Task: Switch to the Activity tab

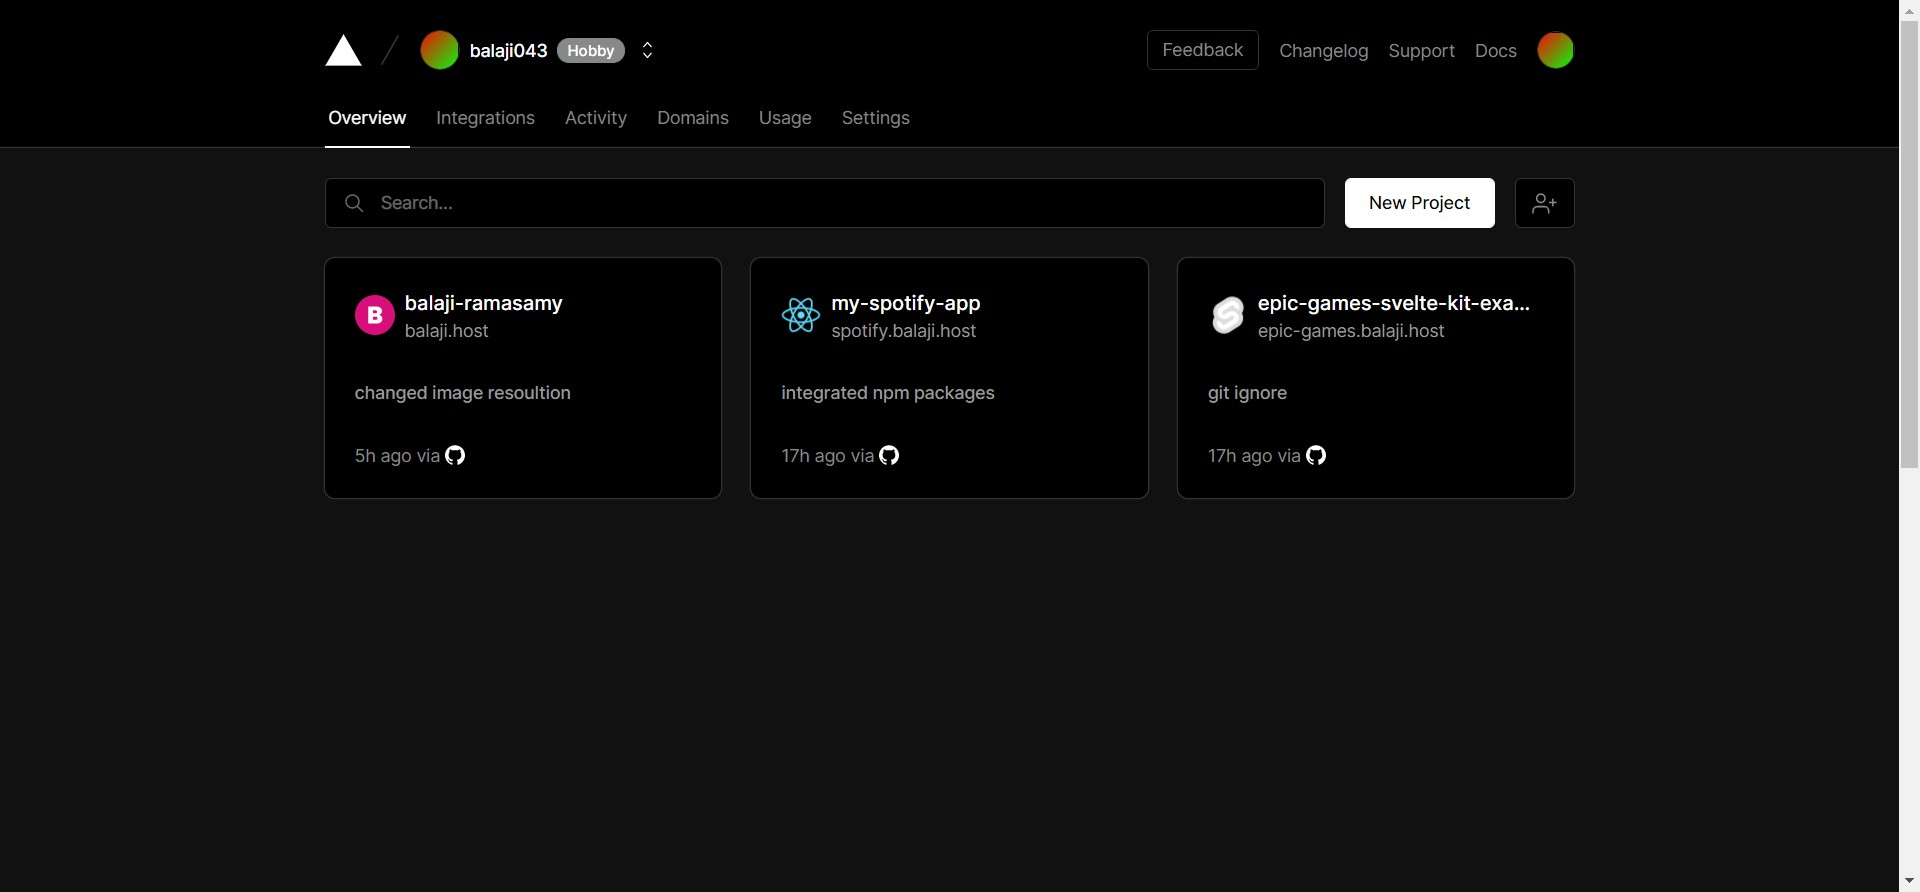Action: pos(596,118)
